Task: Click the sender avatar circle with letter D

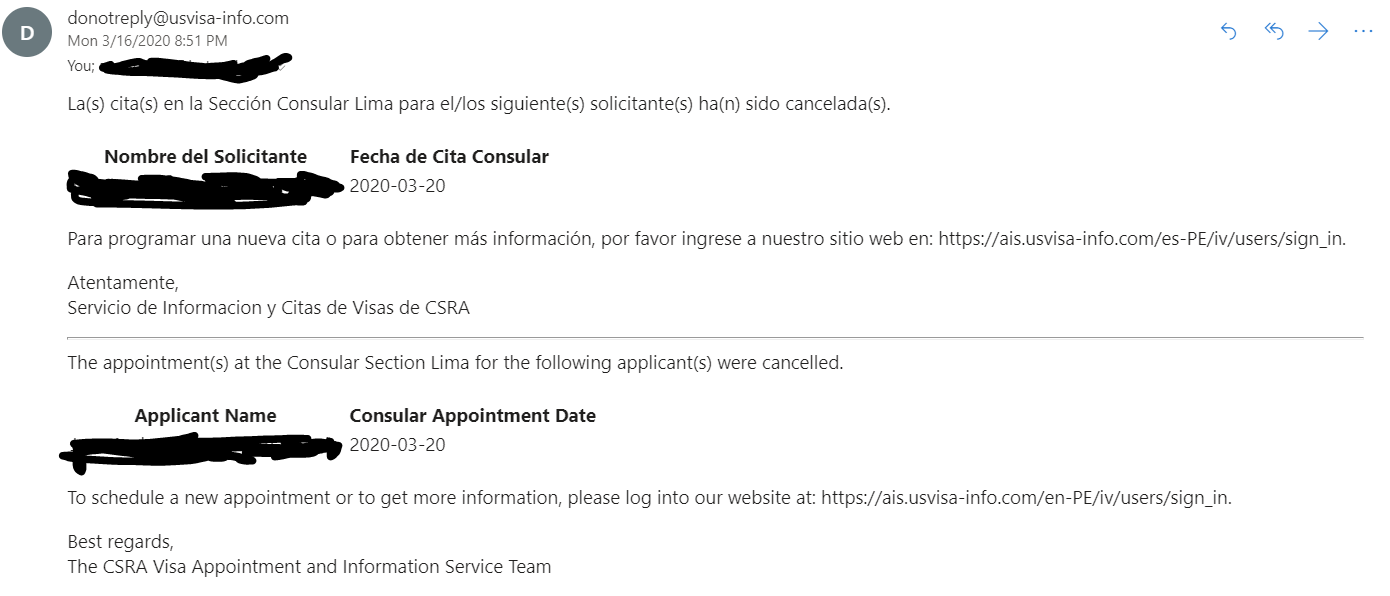Action: (27, 33)
